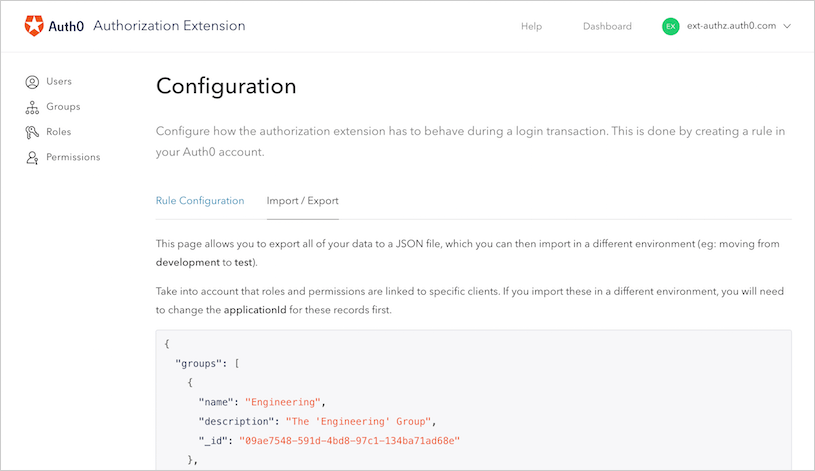Switch to the Rule Configuration tab

click(200, 201)
